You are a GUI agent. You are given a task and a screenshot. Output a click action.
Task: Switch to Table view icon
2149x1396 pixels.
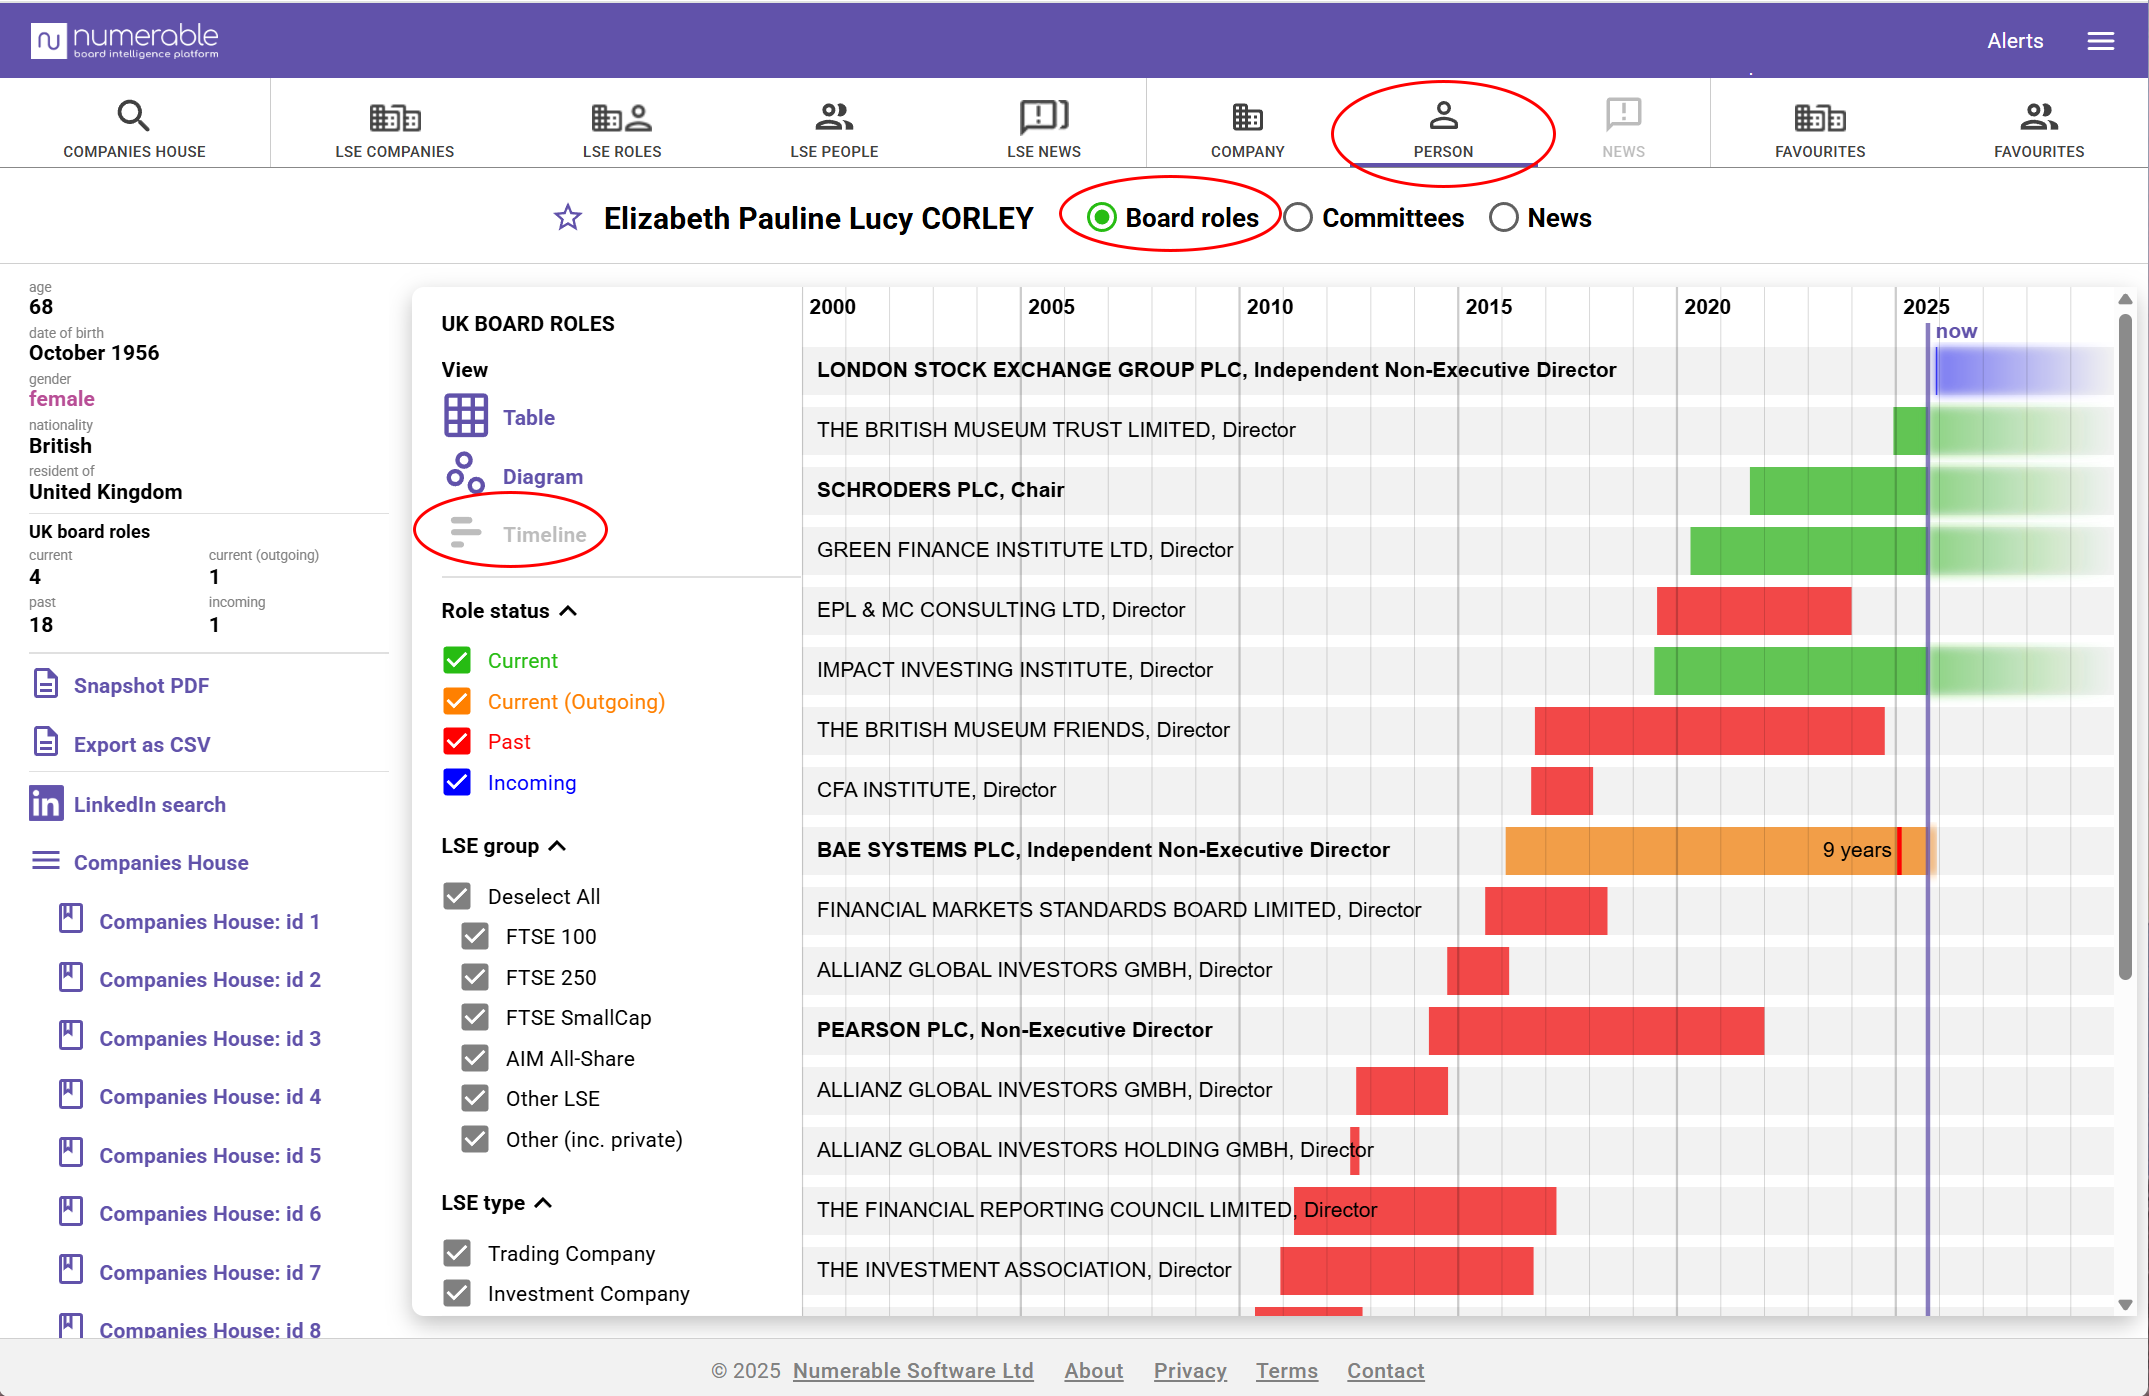(x=466, y=416)
